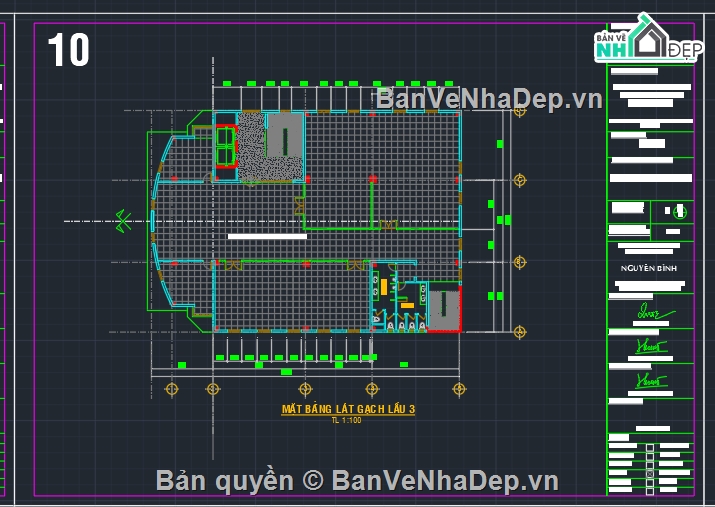Click the lowest grid axis bubble right of plan

coord(520,332)
